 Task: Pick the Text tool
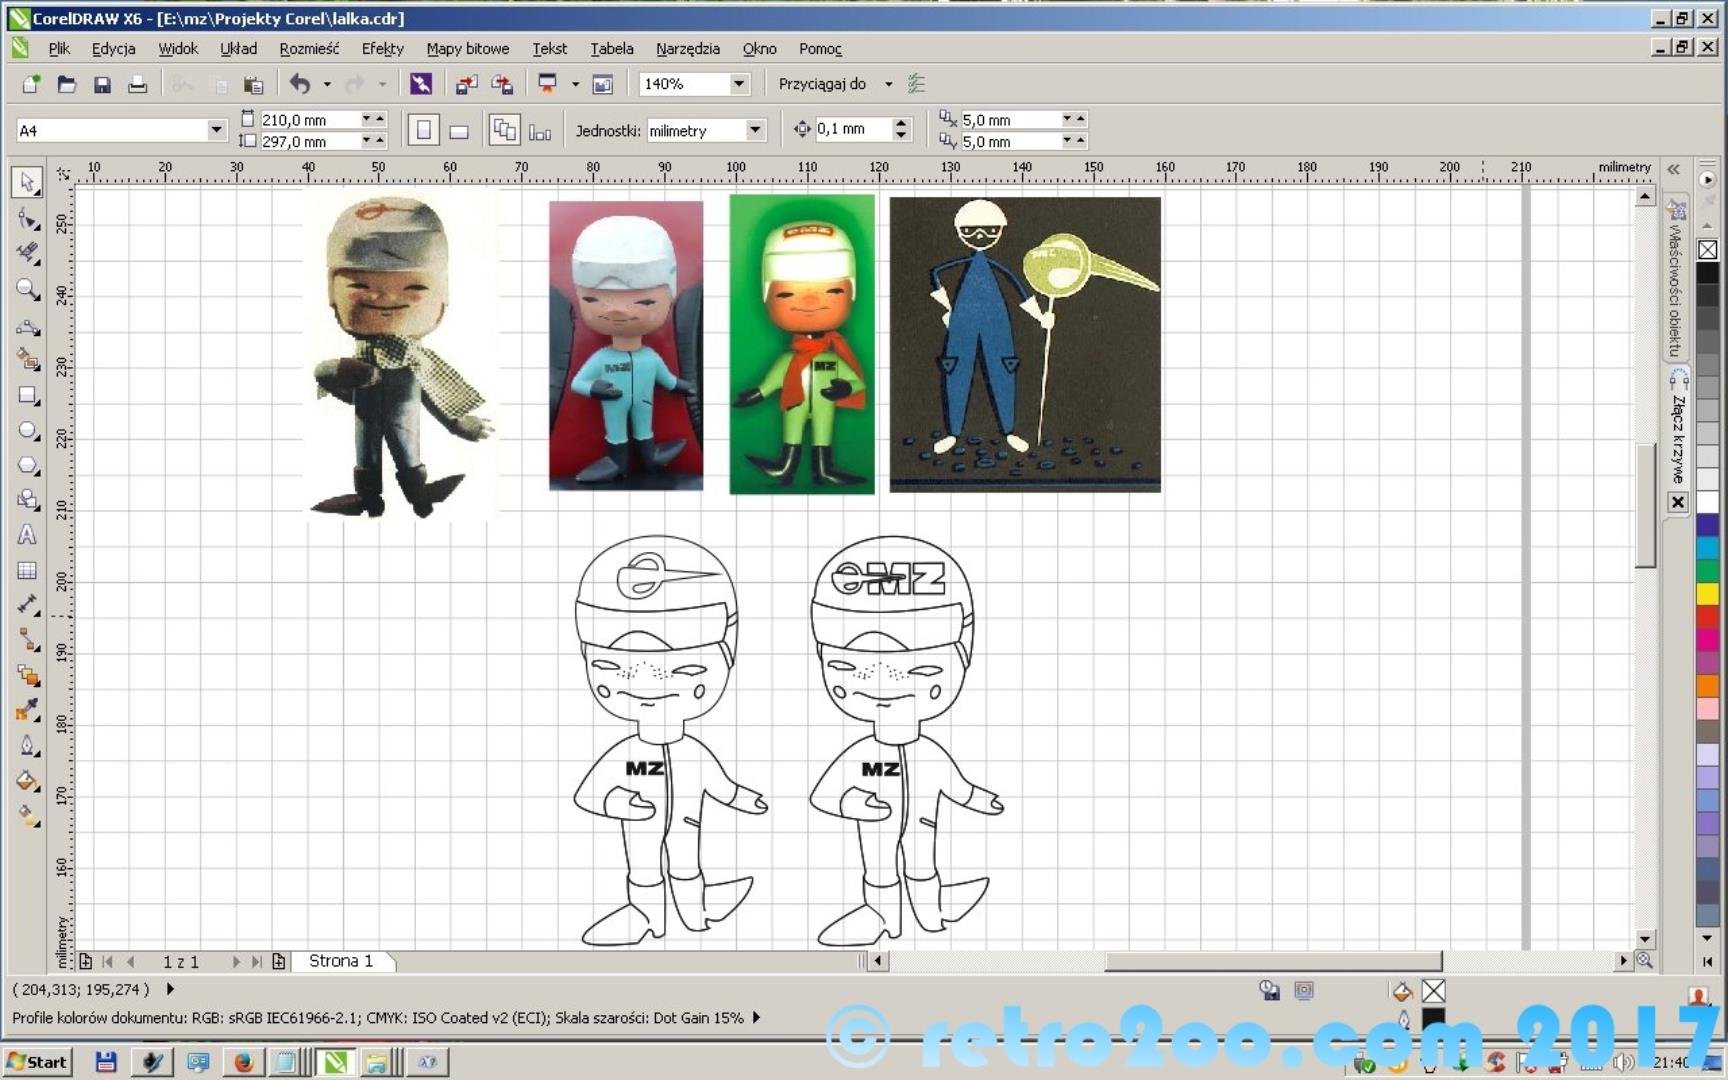tap(27, 535)
